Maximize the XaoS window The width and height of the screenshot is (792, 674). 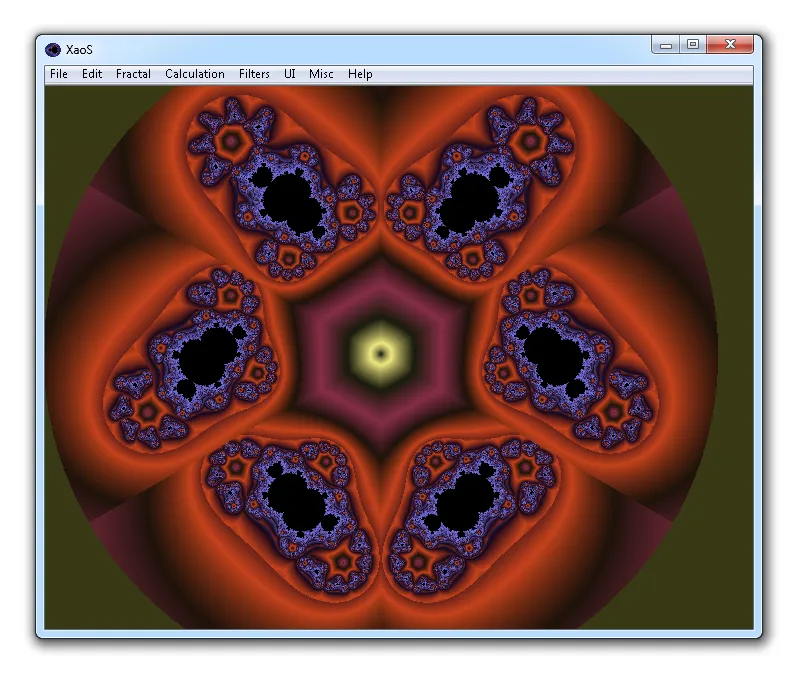693,44
